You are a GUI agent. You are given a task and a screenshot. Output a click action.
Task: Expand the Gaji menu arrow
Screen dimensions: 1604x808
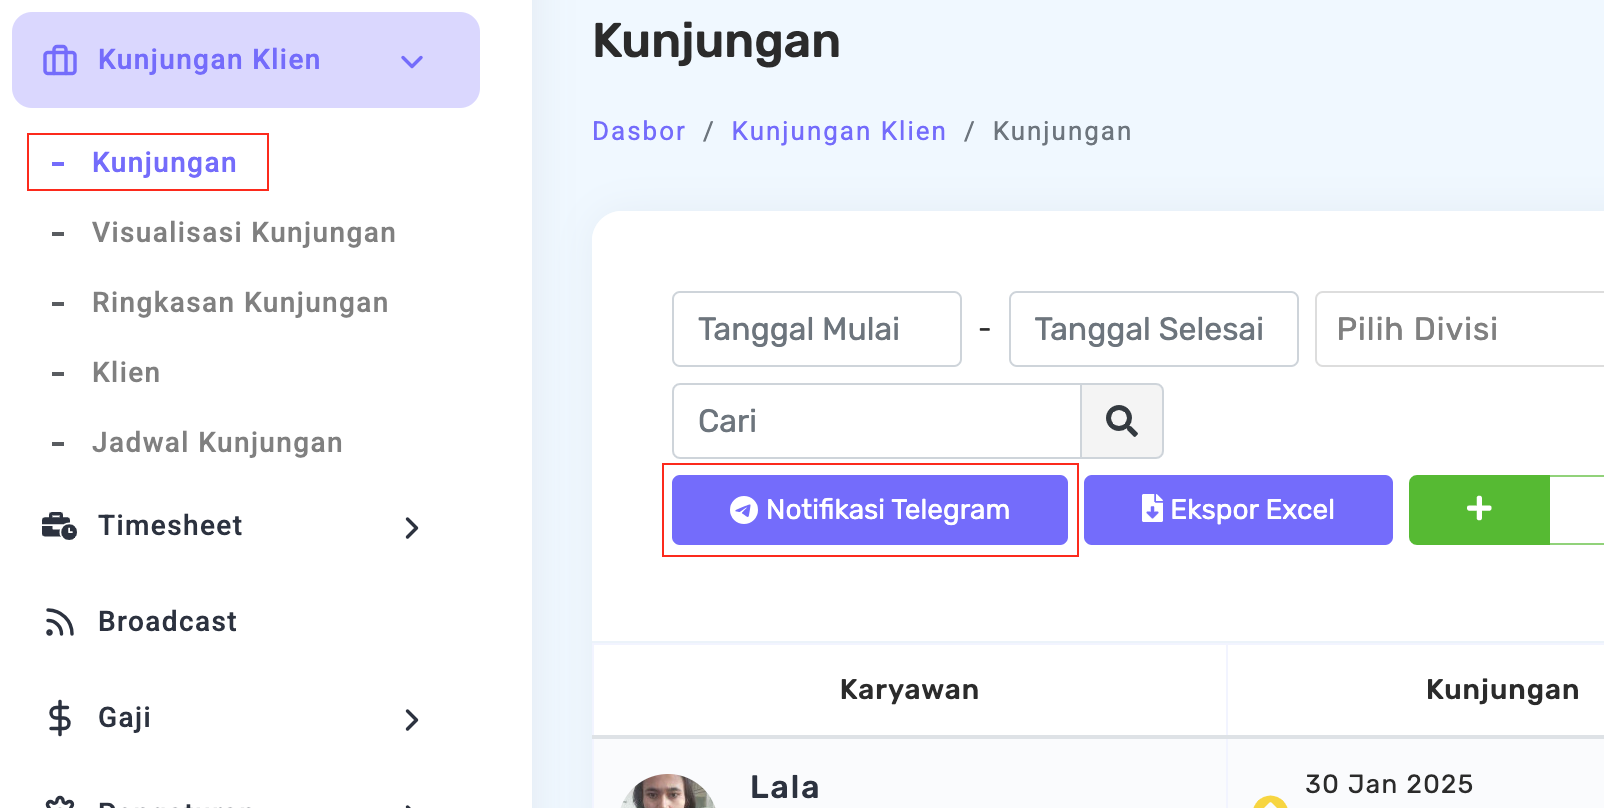click(412, 719)
